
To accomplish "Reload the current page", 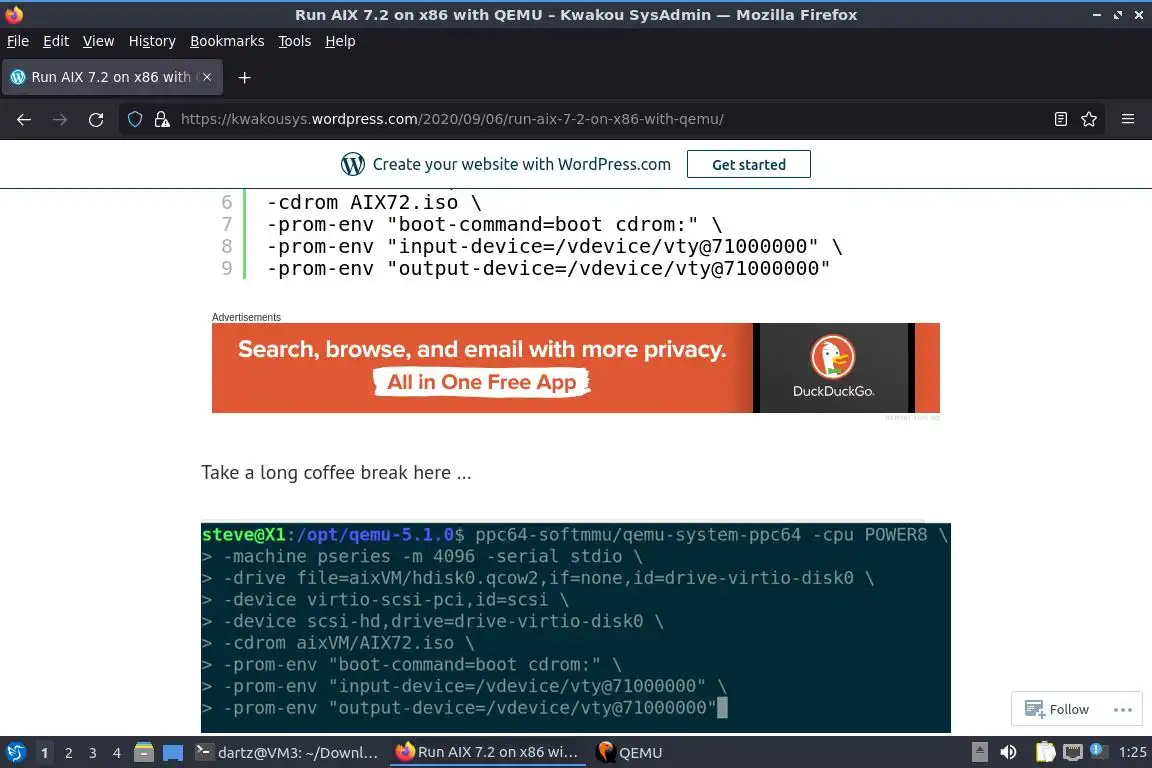I will [x=96, y=119].
